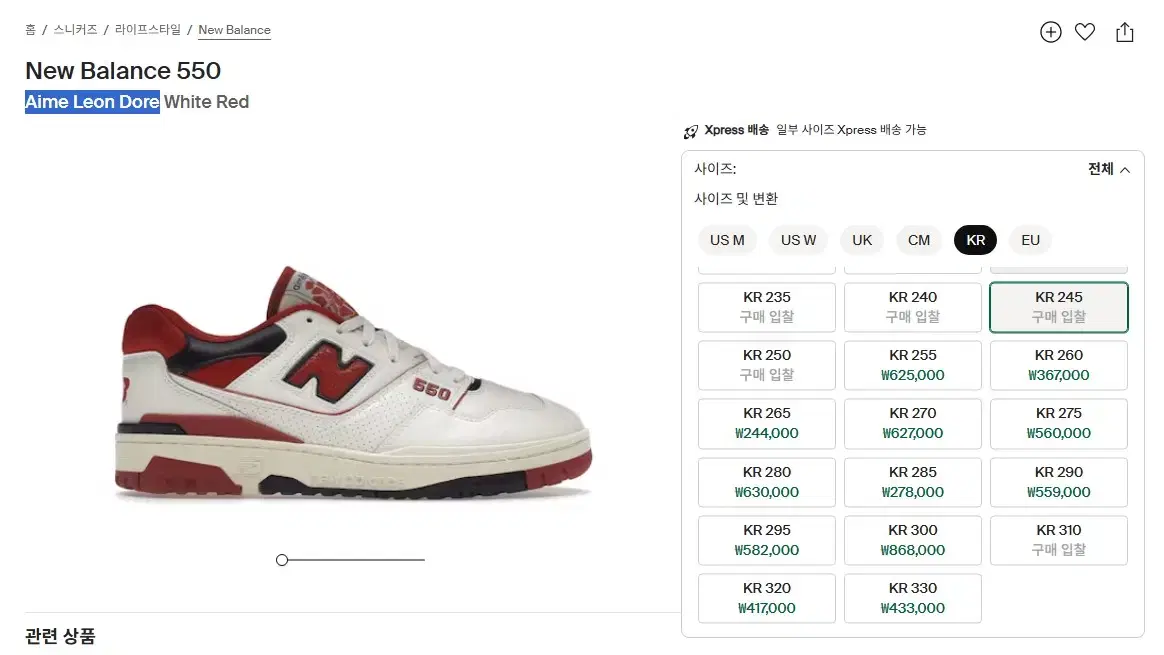Image resolution: width=1164 pixels, height=655 pixels.
Task: Select size KR 265 at ₩244,000
Action: tap(767, 423)
